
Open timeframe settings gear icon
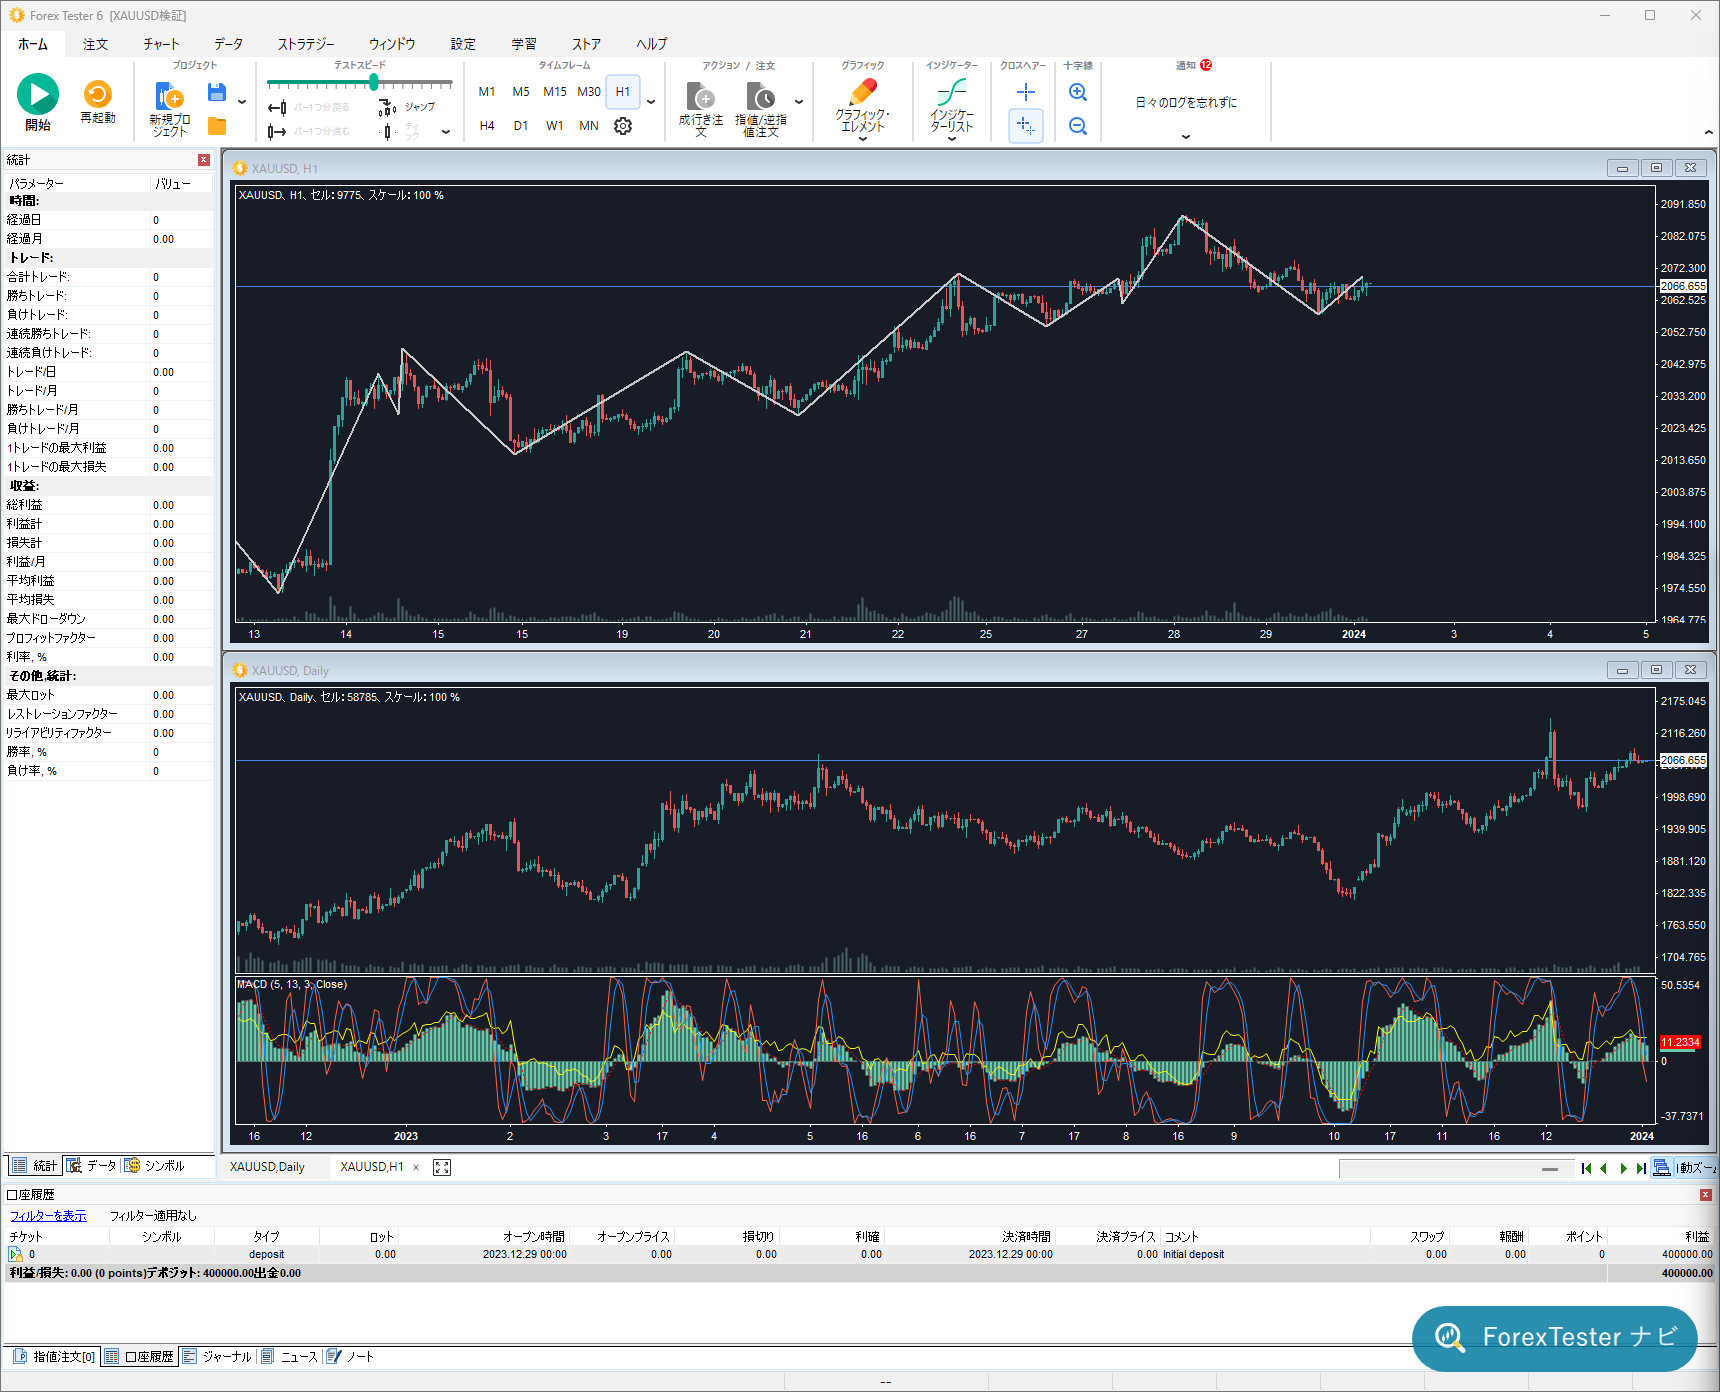(623, 126)
